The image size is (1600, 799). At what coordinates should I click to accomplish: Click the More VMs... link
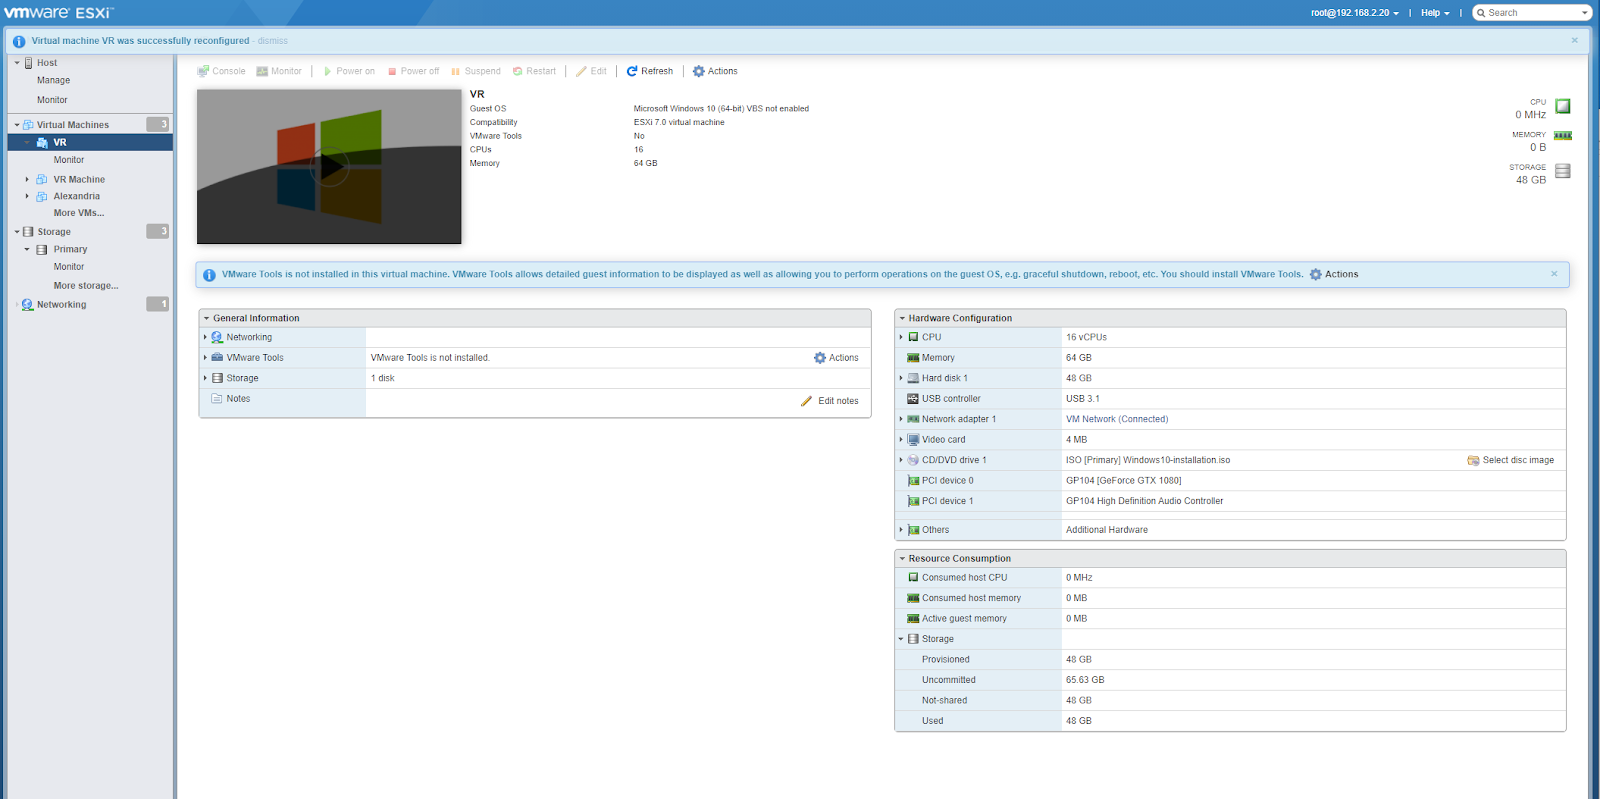[79, 213]
